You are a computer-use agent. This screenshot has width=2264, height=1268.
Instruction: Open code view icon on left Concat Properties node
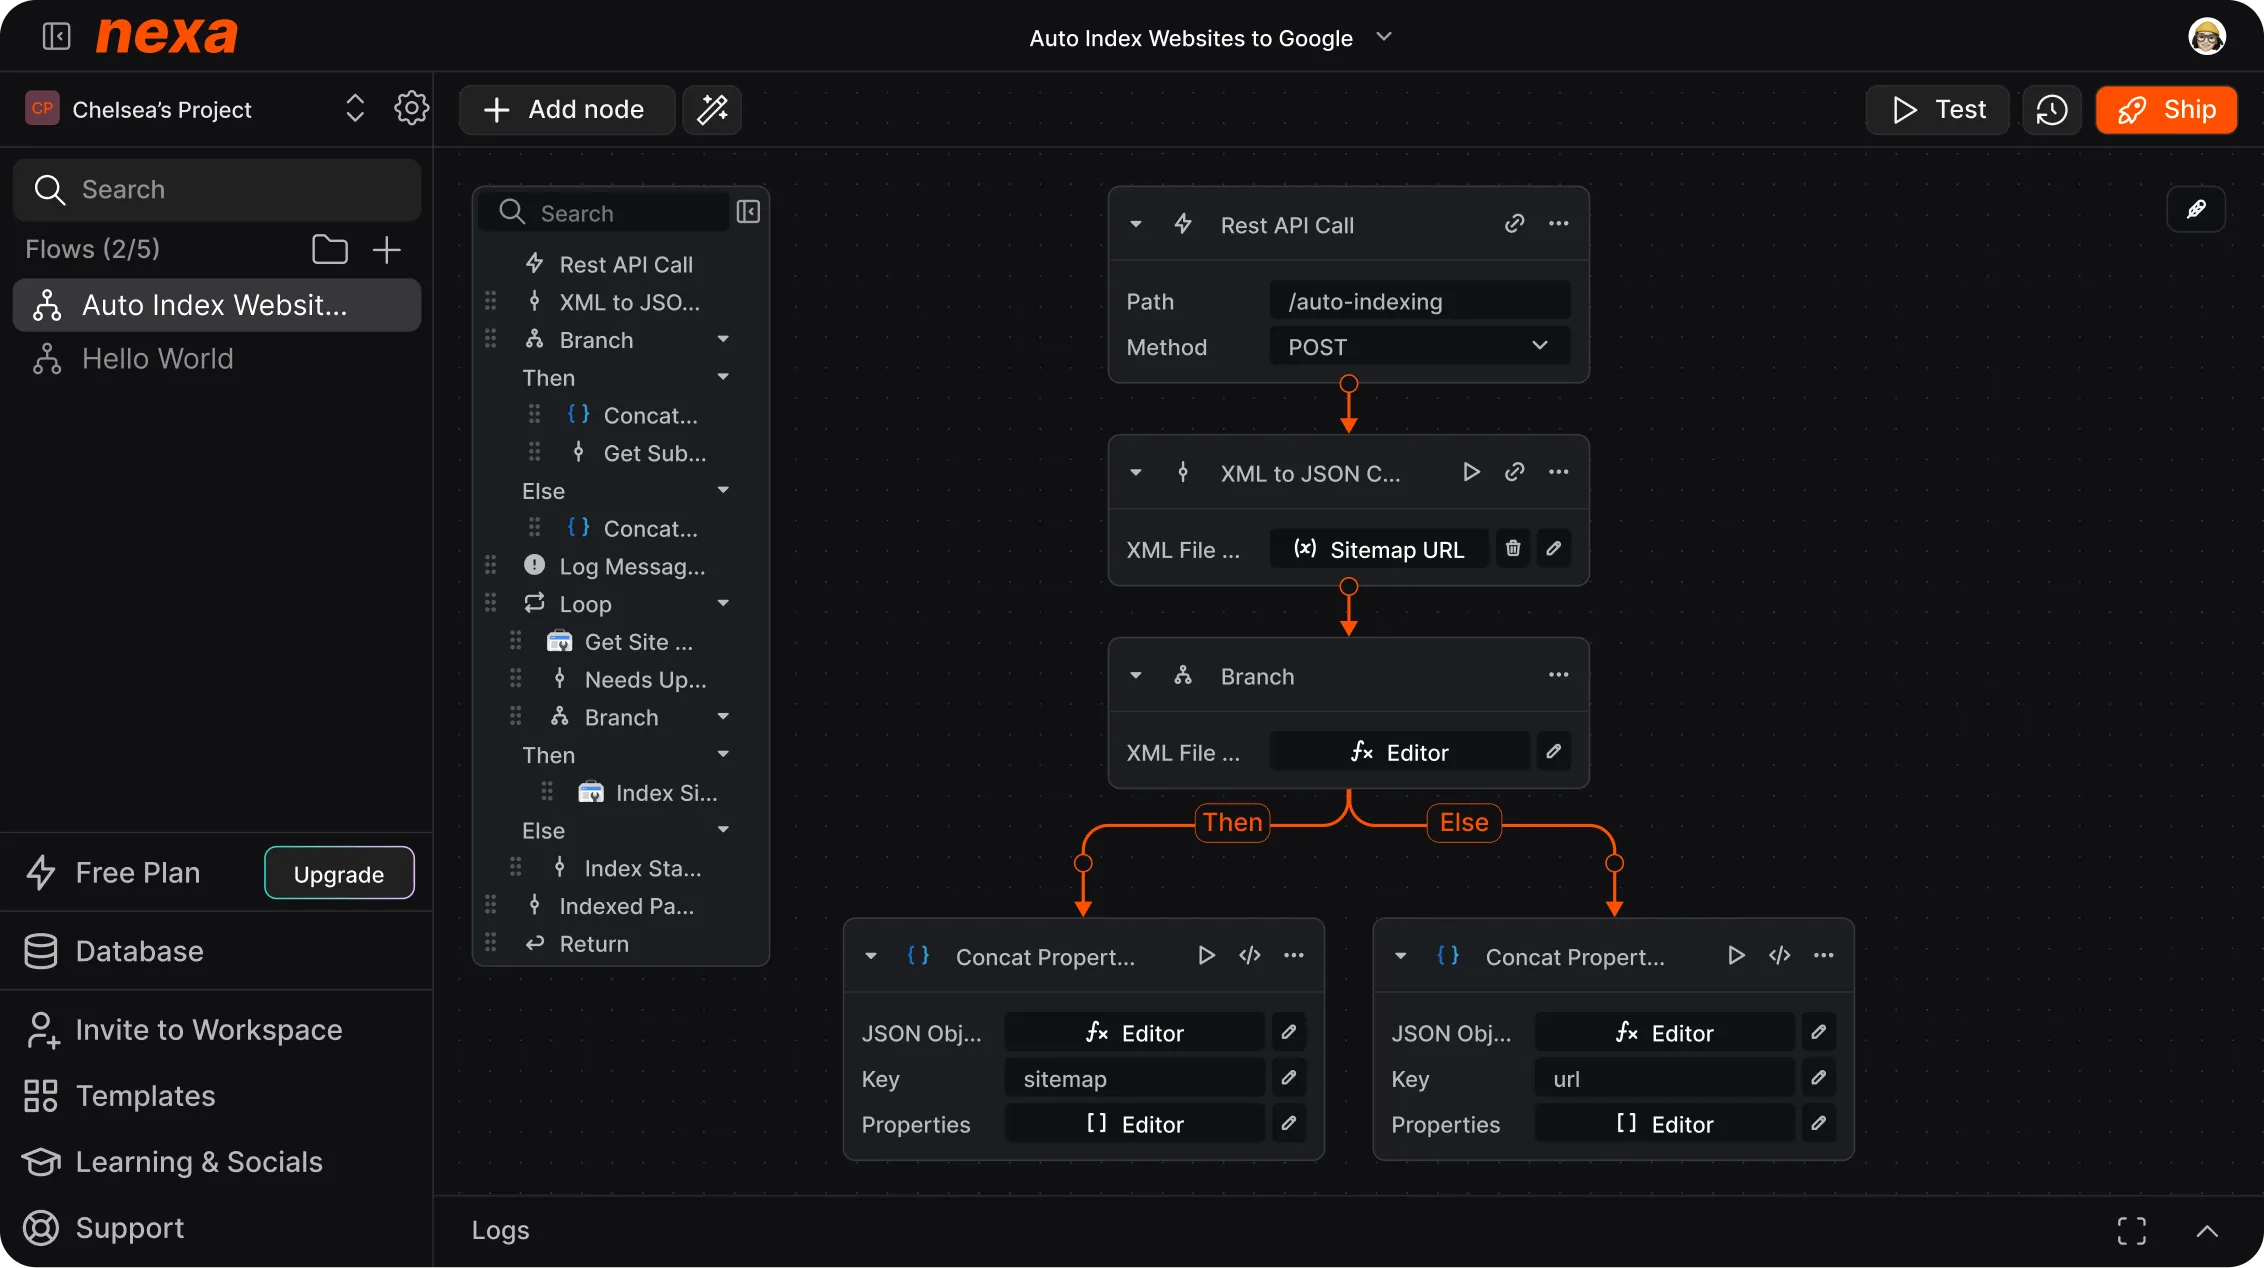(1249, 955)
